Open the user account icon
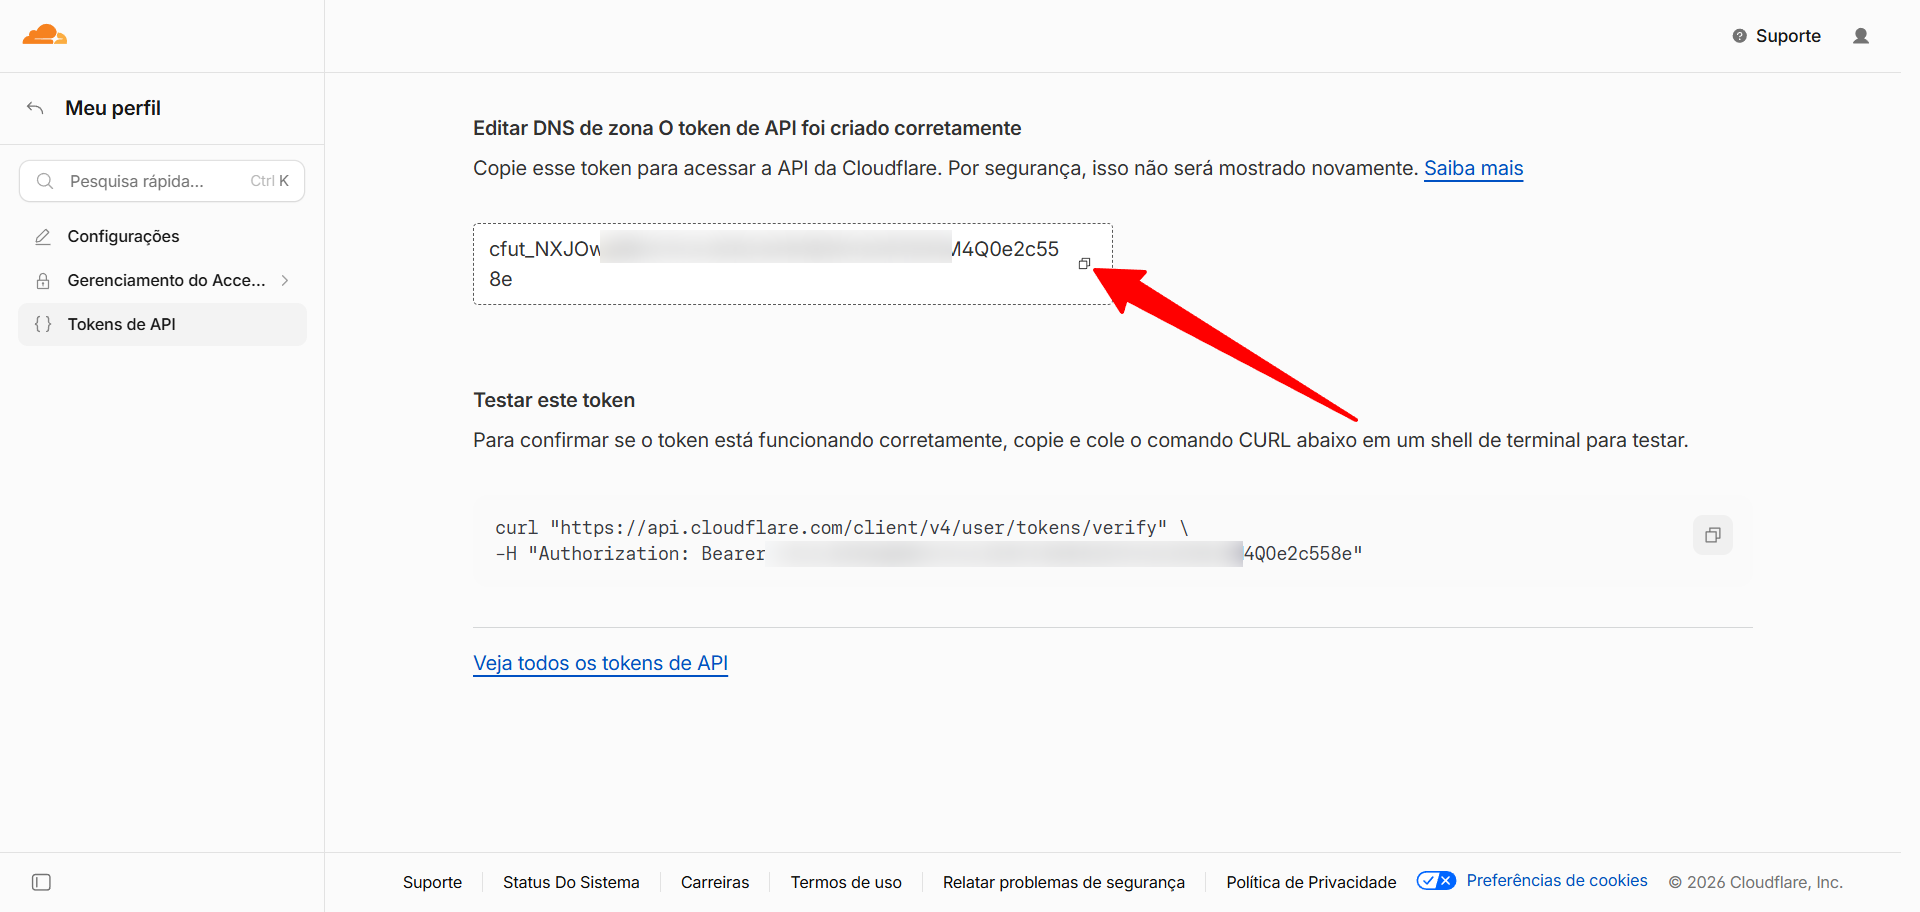This screenshot has height=912, width=1920. pyautogui.click(x=1860, y=36)
